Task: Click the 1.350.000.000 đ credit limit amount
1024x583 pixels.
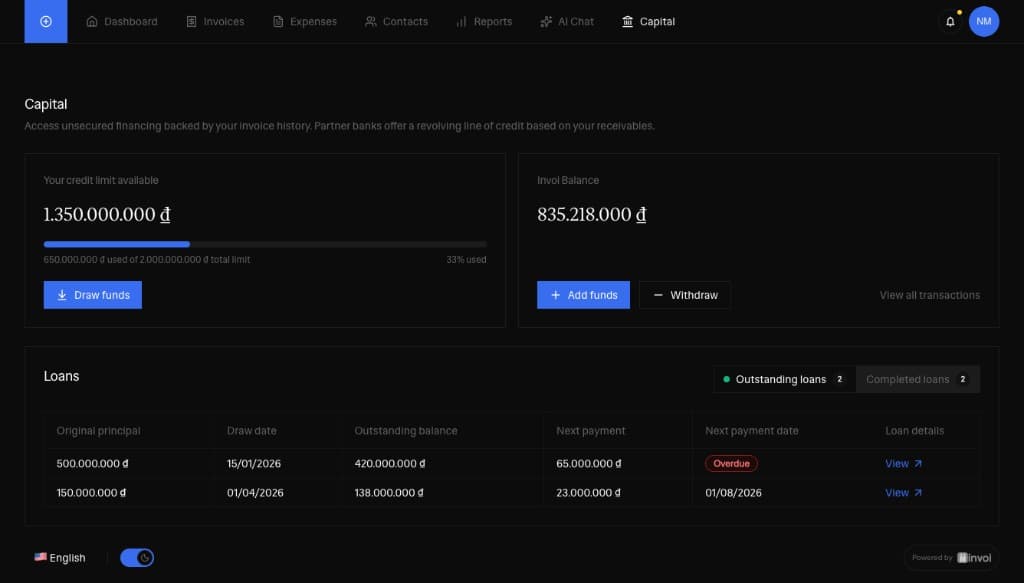Action: [107, 214]
